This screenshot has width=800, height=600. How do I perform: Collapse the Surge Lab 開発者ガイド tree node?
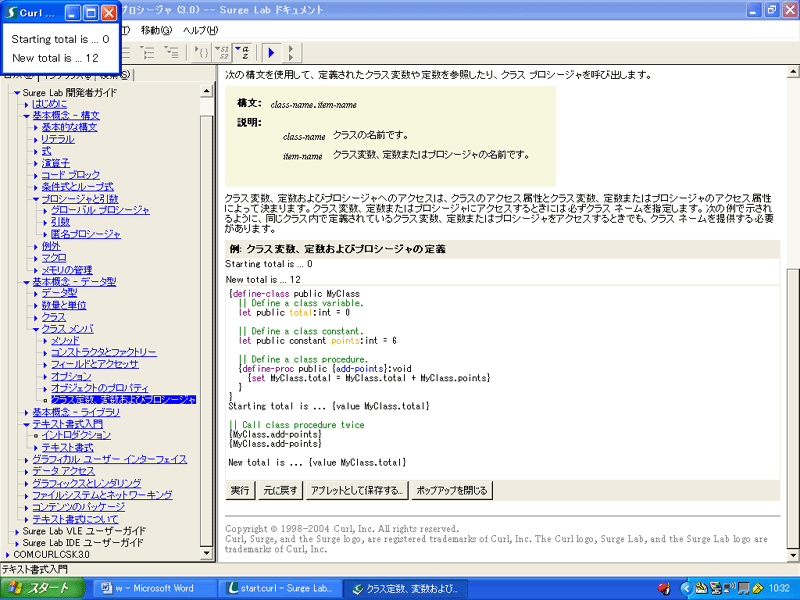[17, 93]
